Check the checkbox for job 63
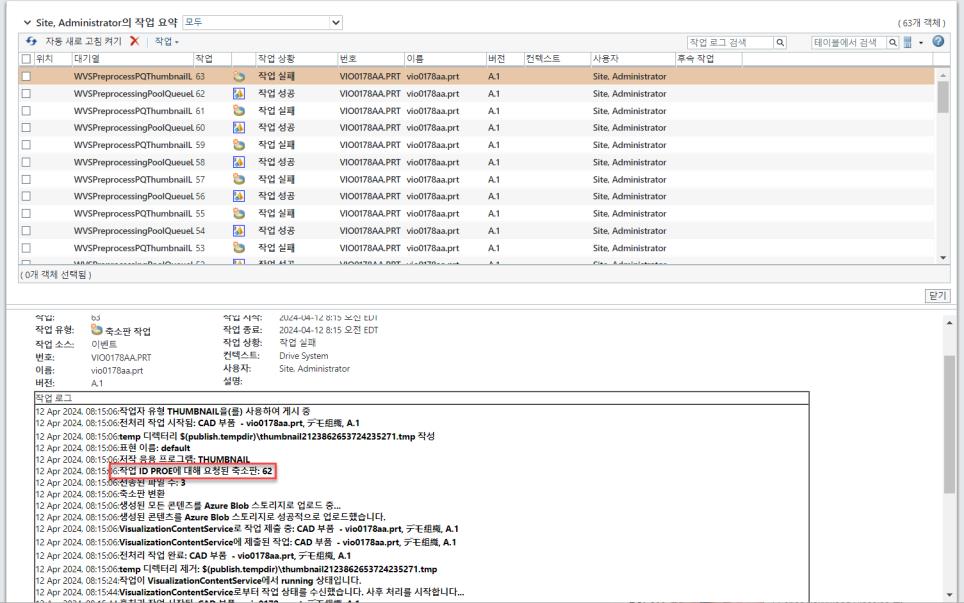This screenshot has height=603, width=964. (x=26, y=77)
